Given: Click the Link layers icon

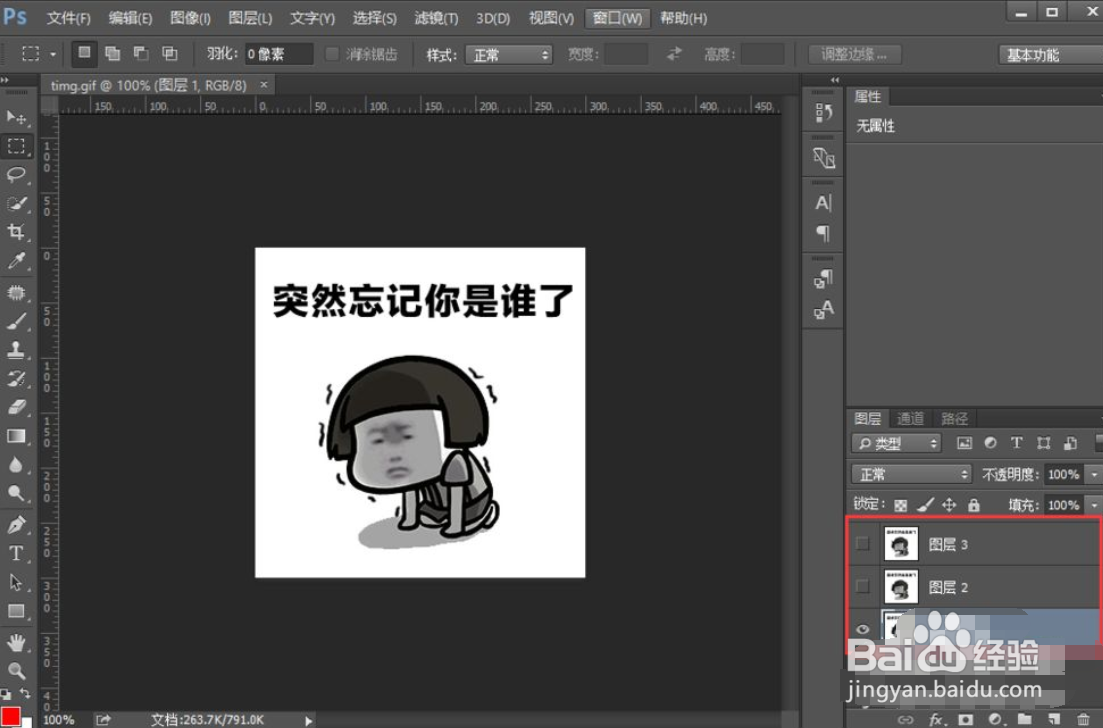Looking at the screenshot, I should [x=907, y=720].
